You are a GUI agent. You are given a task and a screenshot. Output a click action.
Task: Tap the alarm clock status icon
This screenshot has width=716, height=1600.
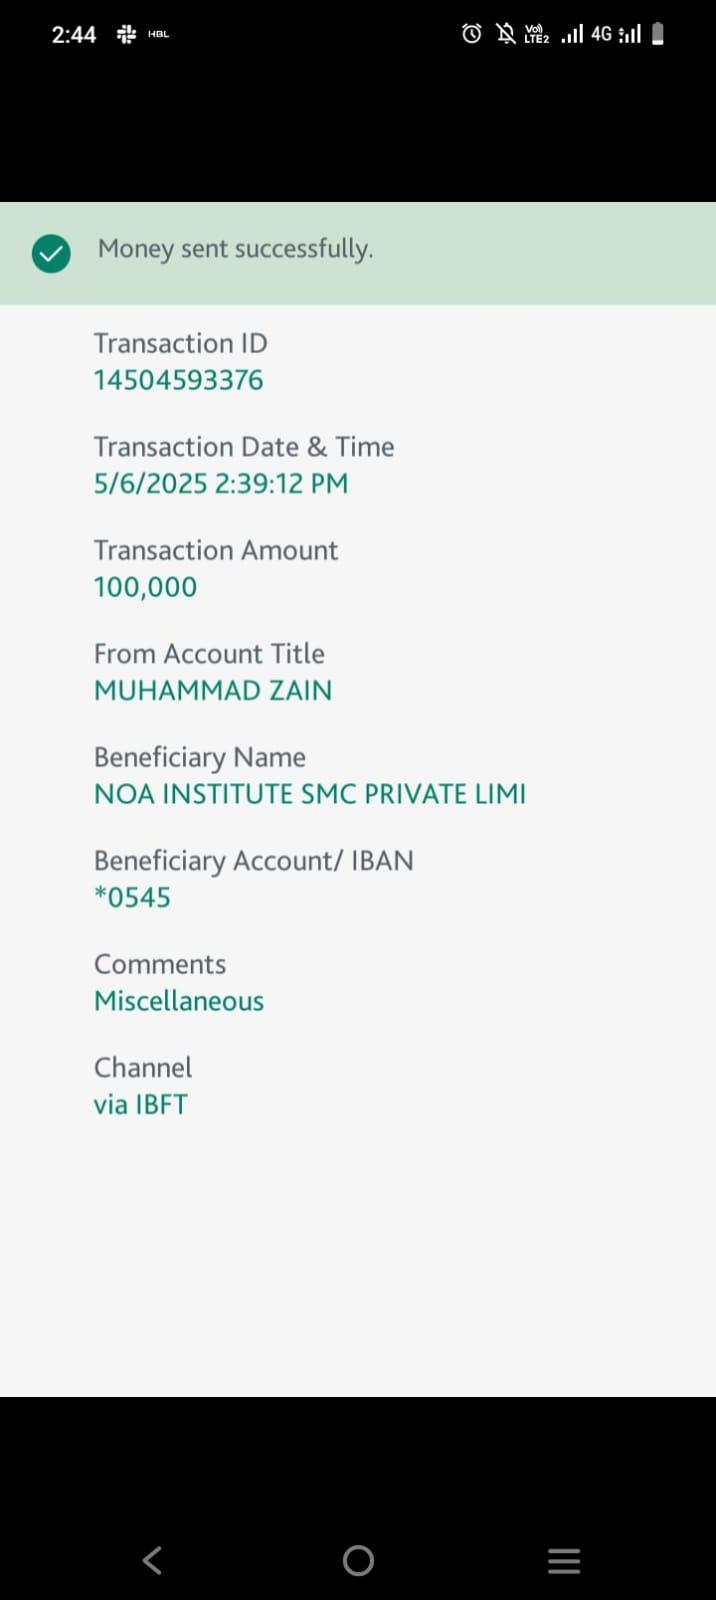471,34
